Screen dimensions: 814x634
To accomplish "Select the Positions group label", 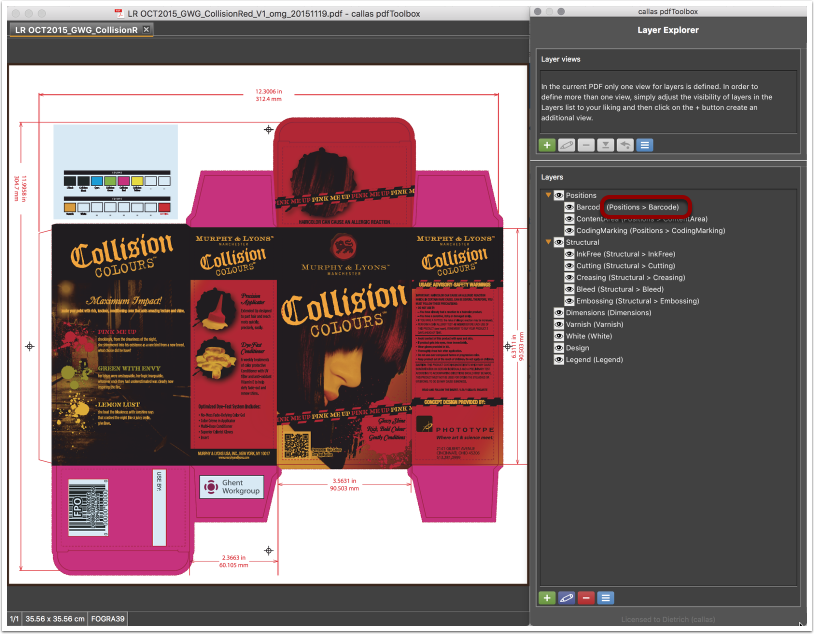I will point(581,195).
